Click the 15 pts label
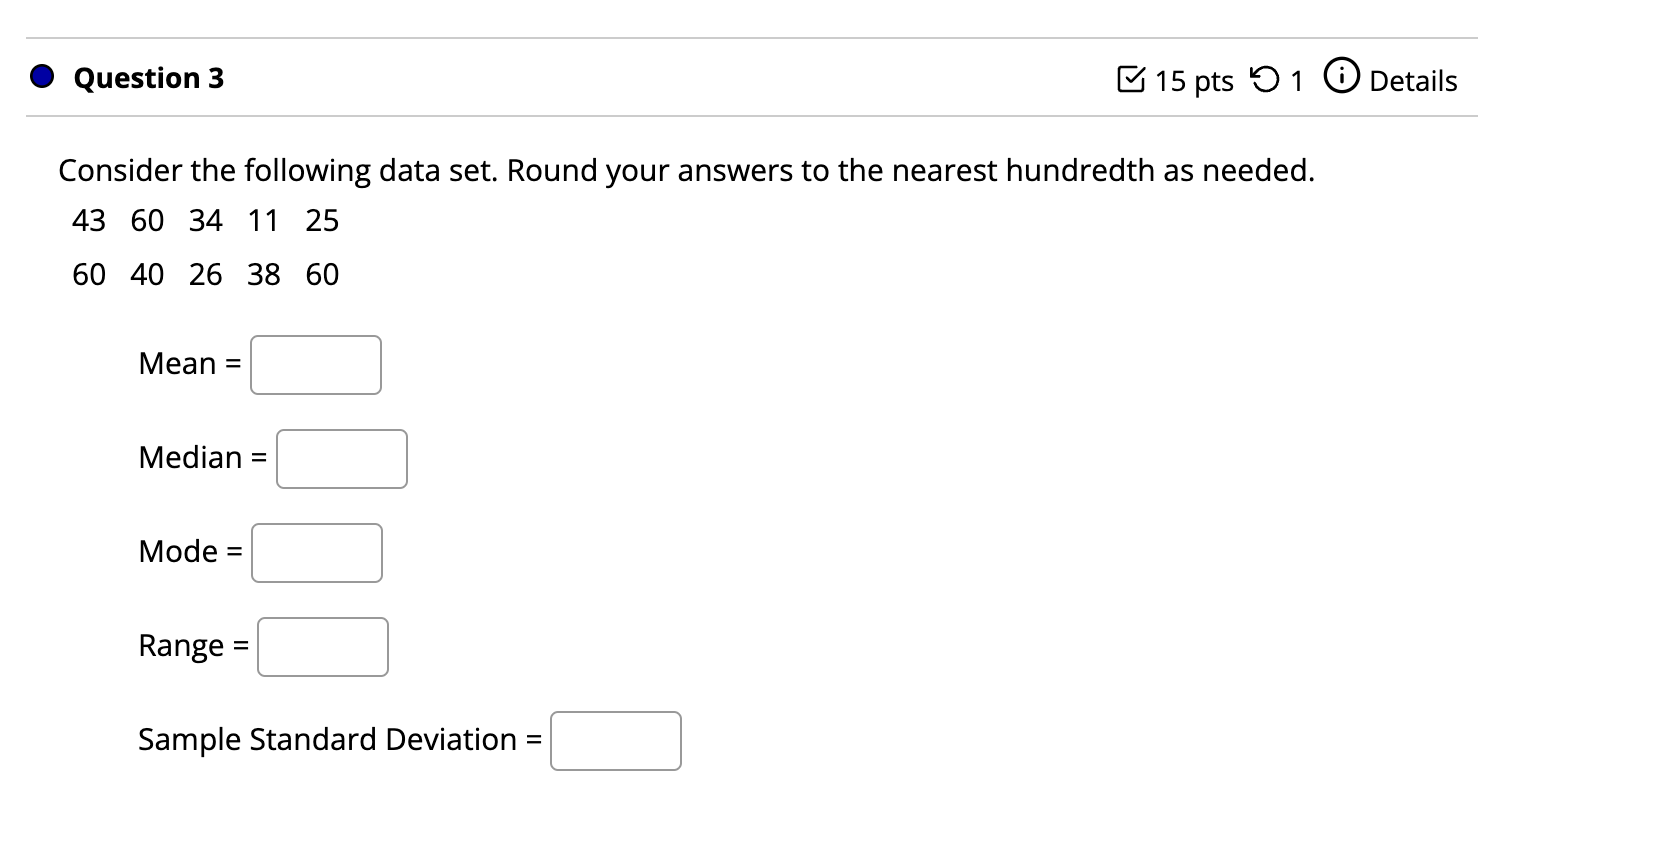The height and width of the screenshot is (868, 1660). 1194,81
